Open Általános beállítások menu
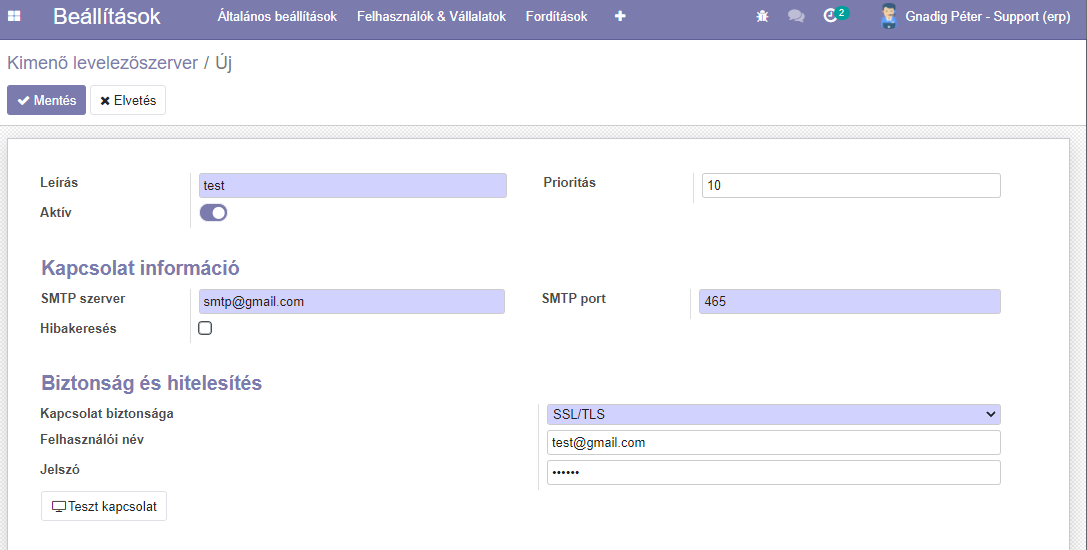 tap(277, 16)
